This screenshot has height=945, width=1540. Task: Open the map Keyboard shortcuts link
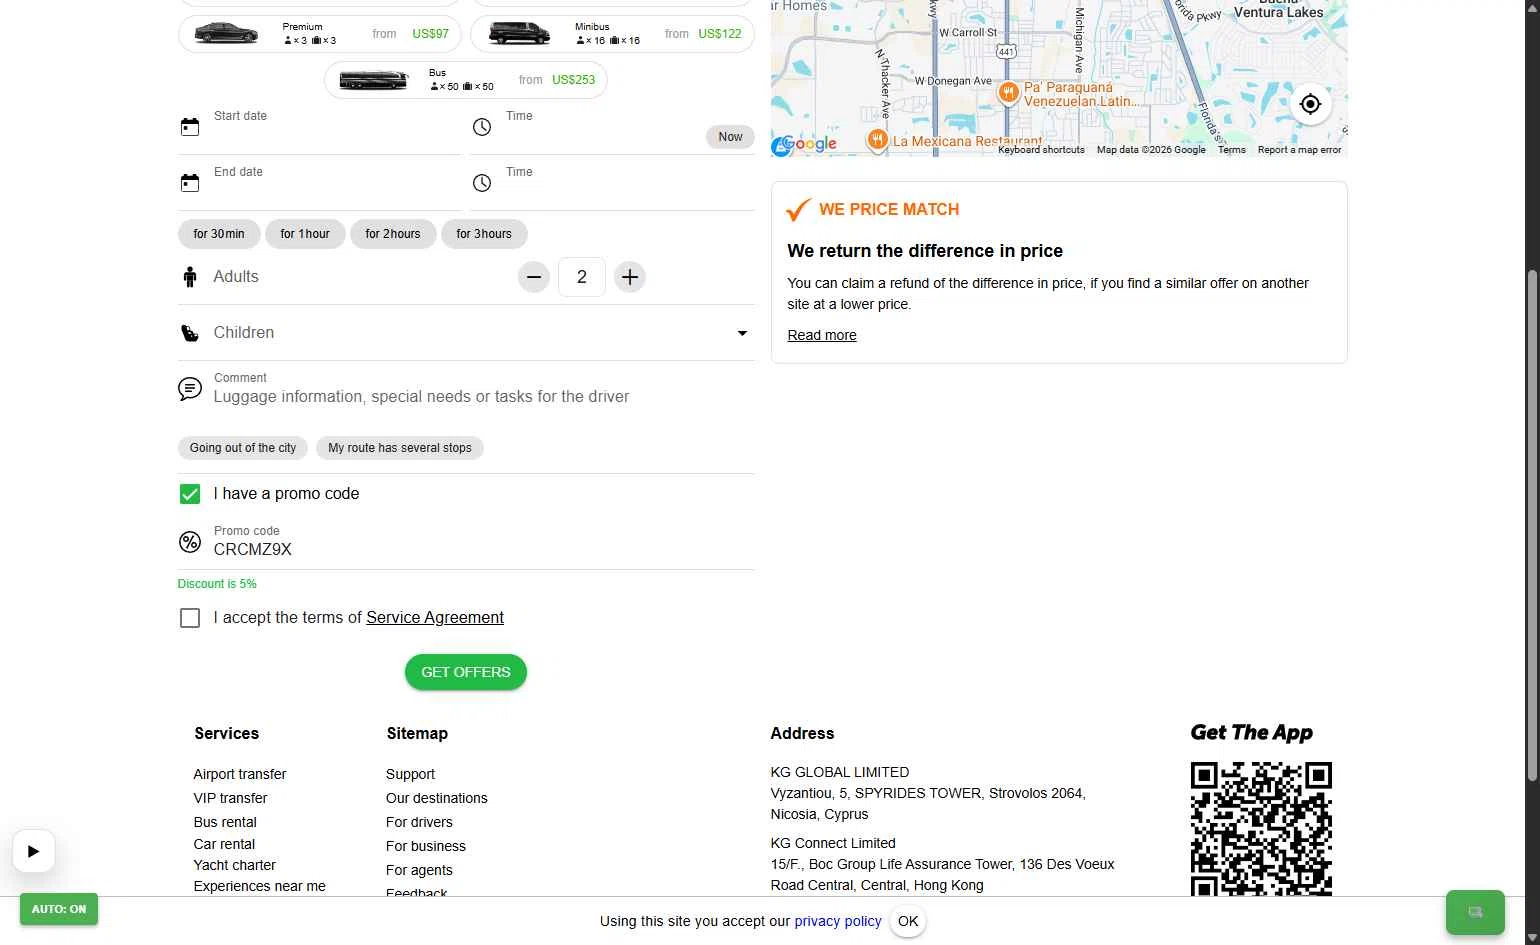1041,150
